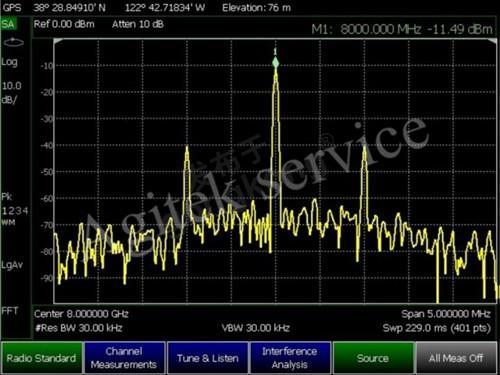
Task: Click the 1234 trace status indicator
Action: [15, 211]
